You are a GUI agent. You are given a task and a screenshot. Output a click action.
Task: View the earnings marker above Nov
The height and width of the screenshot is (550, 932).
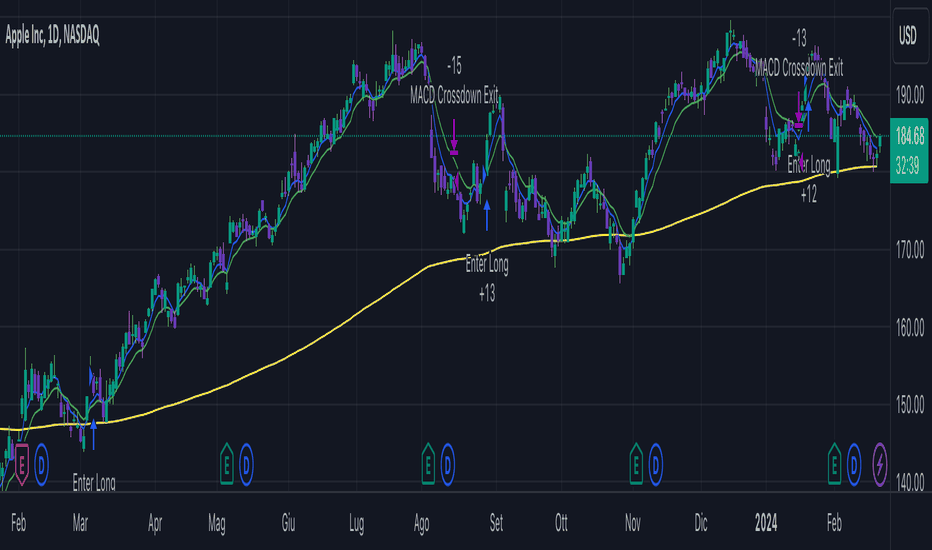click(x=636, y=464)
